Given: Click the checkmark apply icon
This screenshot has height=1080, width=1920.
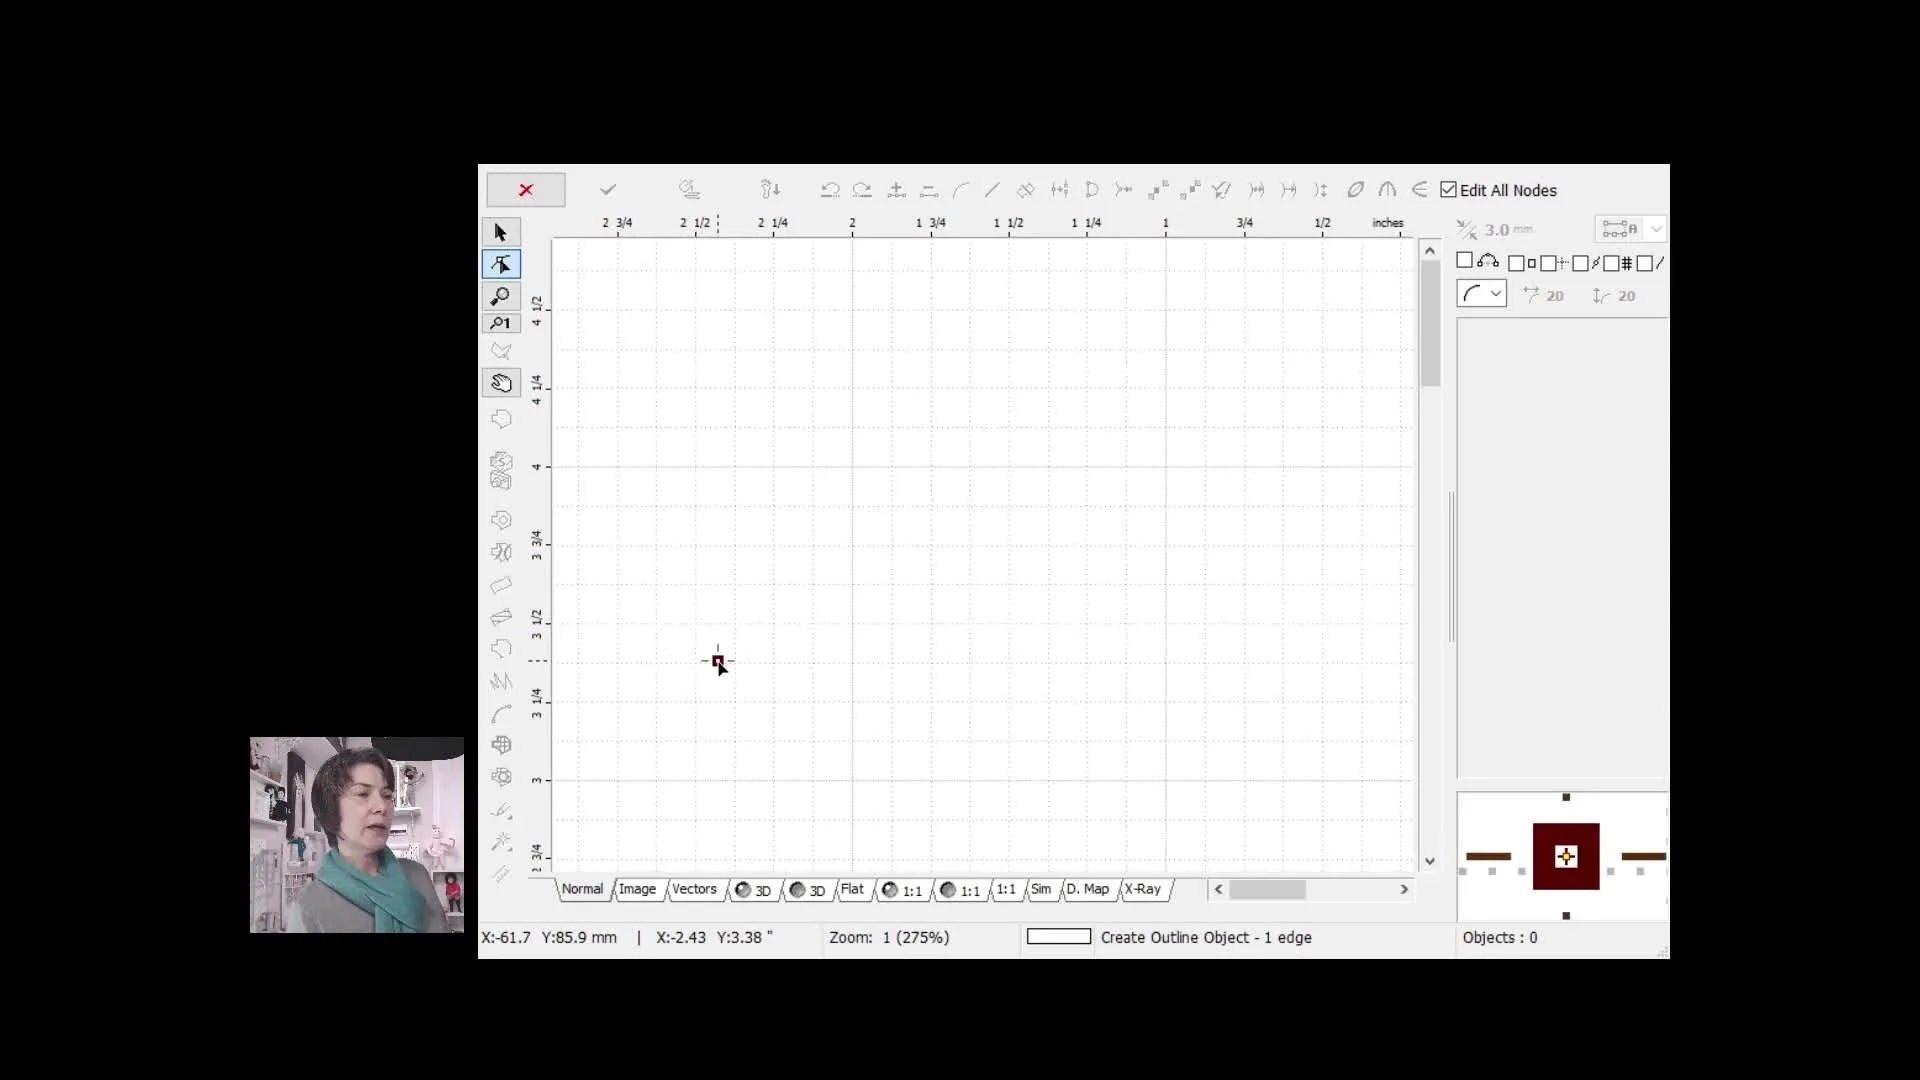Looking at the screenshot, I should (608, 190).
